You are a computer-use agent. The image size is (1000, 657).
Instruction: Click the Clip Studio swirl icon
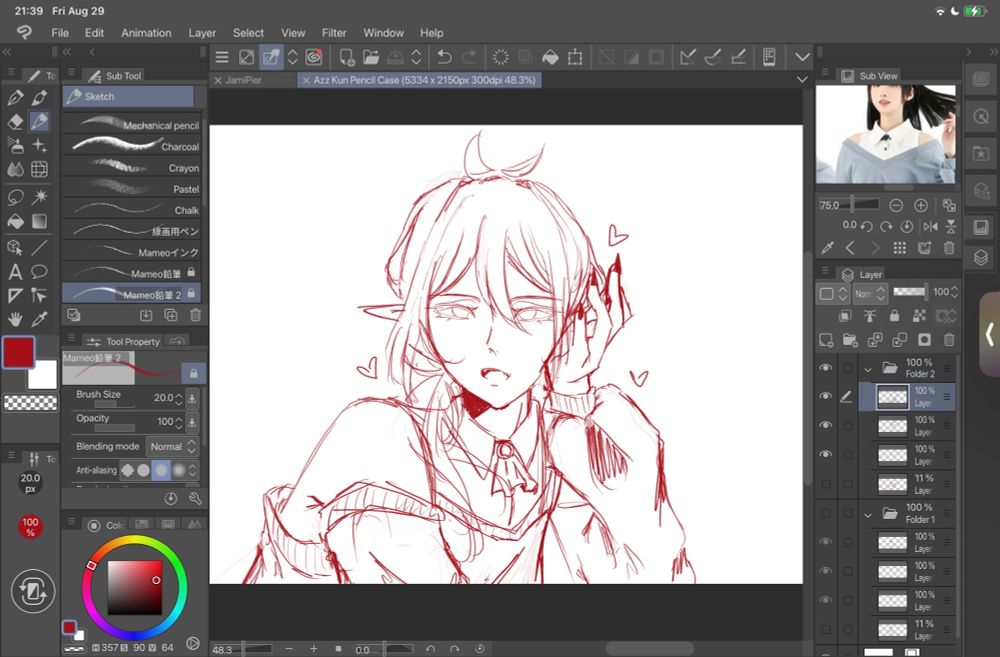pyautogui.click(x=314, y=57)
